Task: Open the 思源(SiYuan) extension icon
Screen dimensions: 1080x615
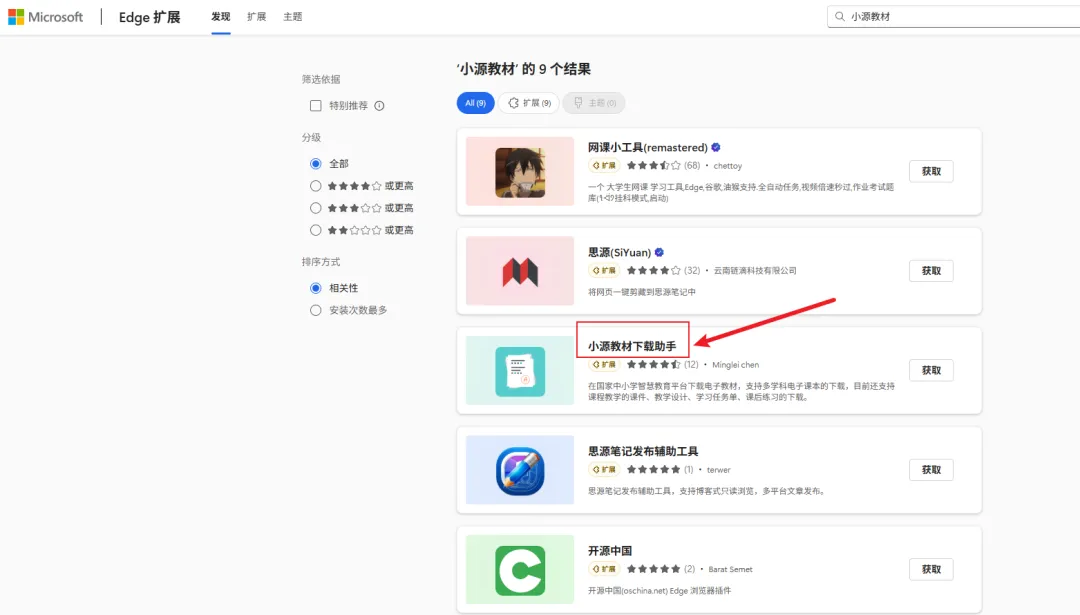Action: [x=520, y=271]
